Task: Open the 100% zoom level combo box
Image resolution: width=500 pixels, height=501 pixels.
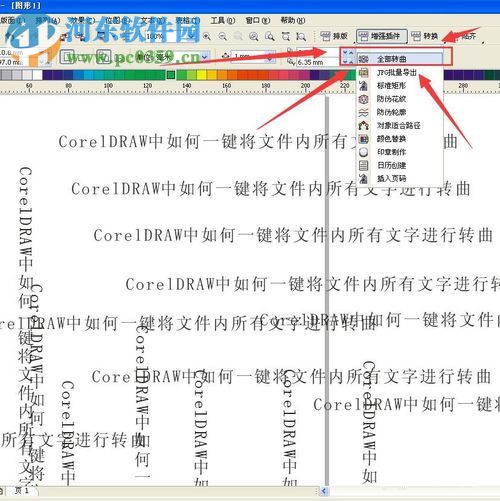Action: [x=170, y=36]
